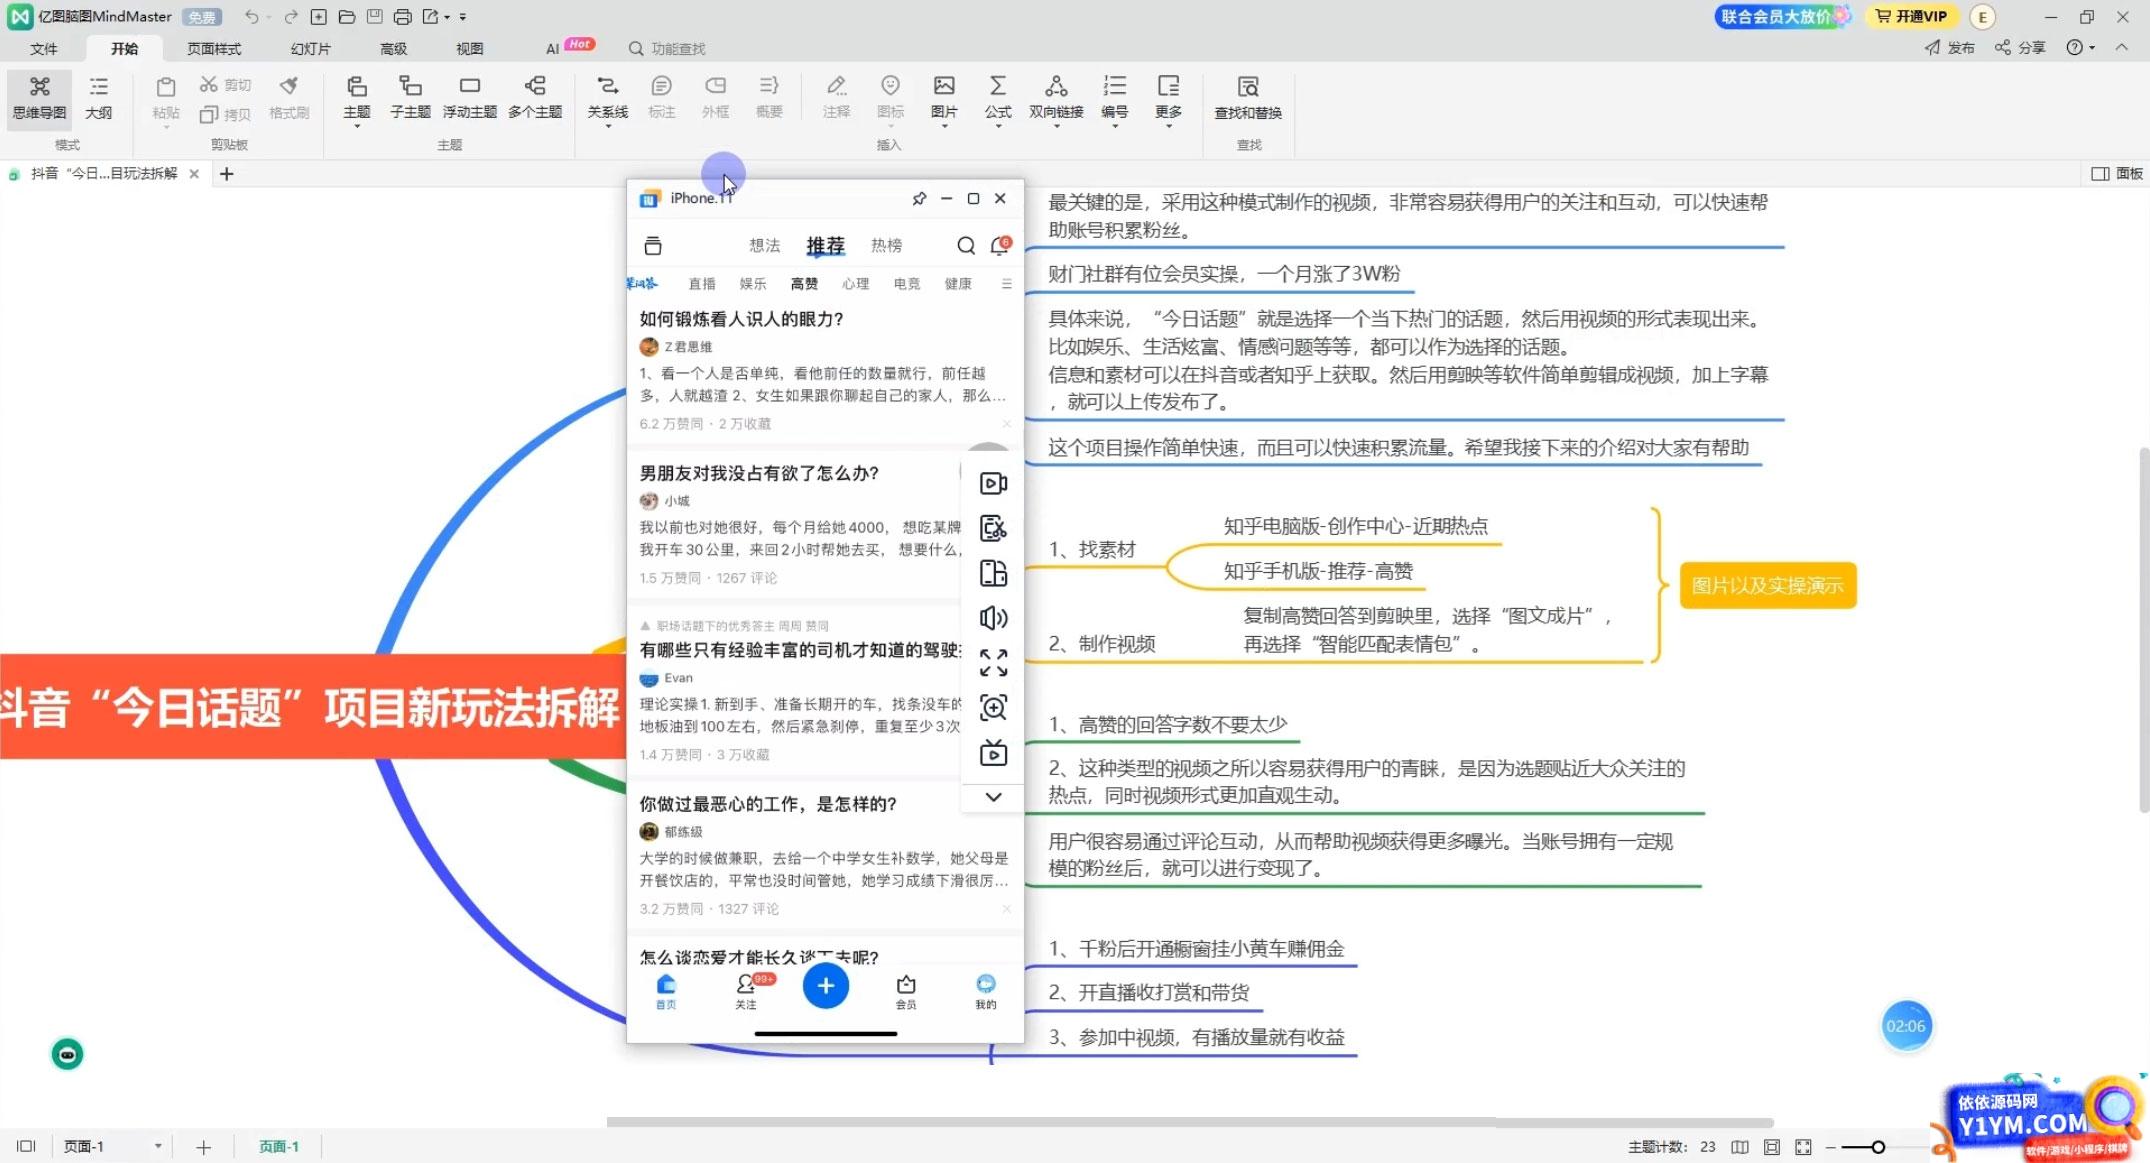This screenshot has height=1163, width=2150.
Task: Expand the Relationship (关系线) dropdown
Action: (607, 127)
